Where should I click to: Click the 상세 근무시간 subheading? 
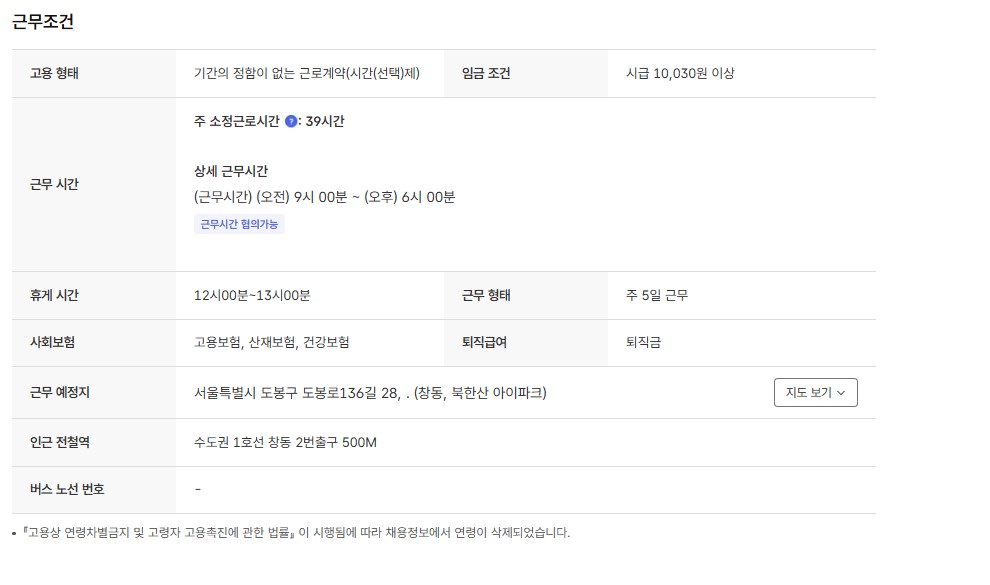(231, 172)
